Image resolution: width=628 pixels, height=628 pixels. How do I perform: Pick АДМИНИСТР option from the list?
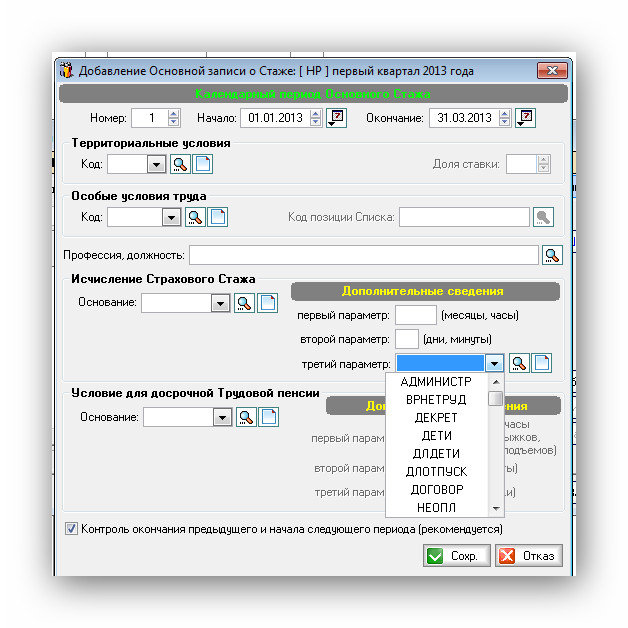point(435,381)
